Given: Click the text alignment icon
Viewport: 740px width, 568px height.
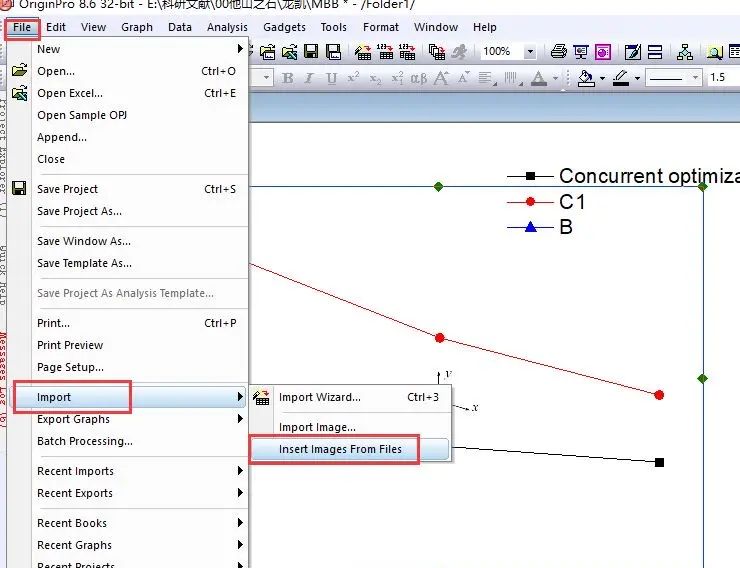Looking at the screenshot, I should click(486, 78).
